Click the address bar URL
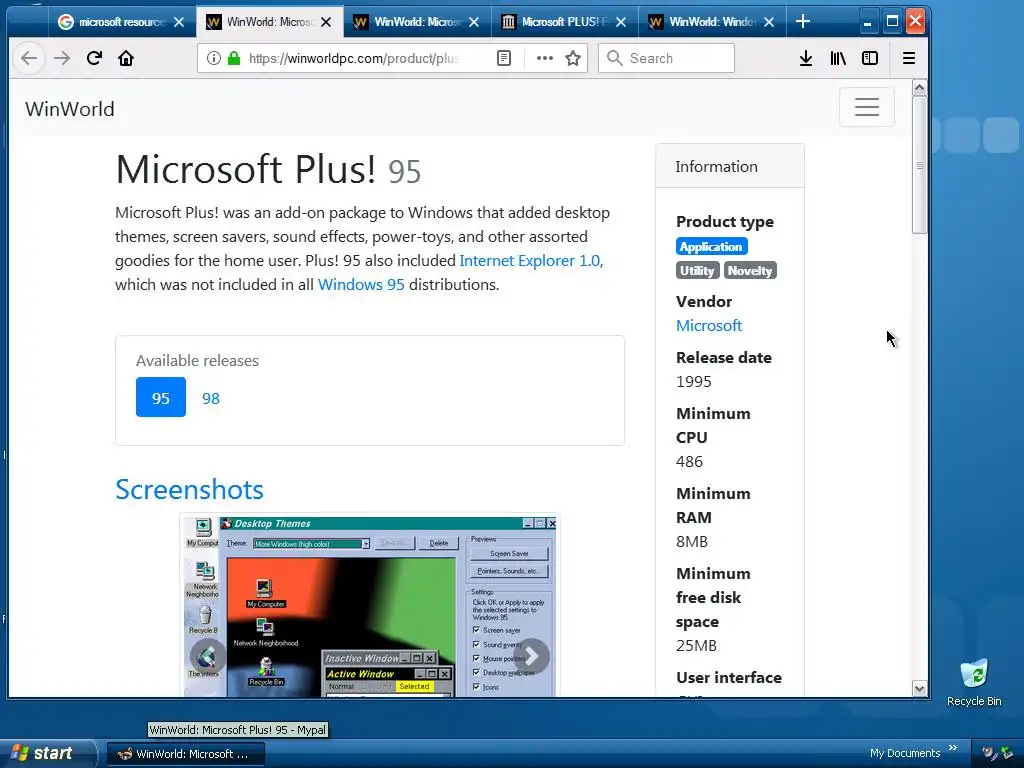This screenshot has height=768, width=1024. point(355,58)
